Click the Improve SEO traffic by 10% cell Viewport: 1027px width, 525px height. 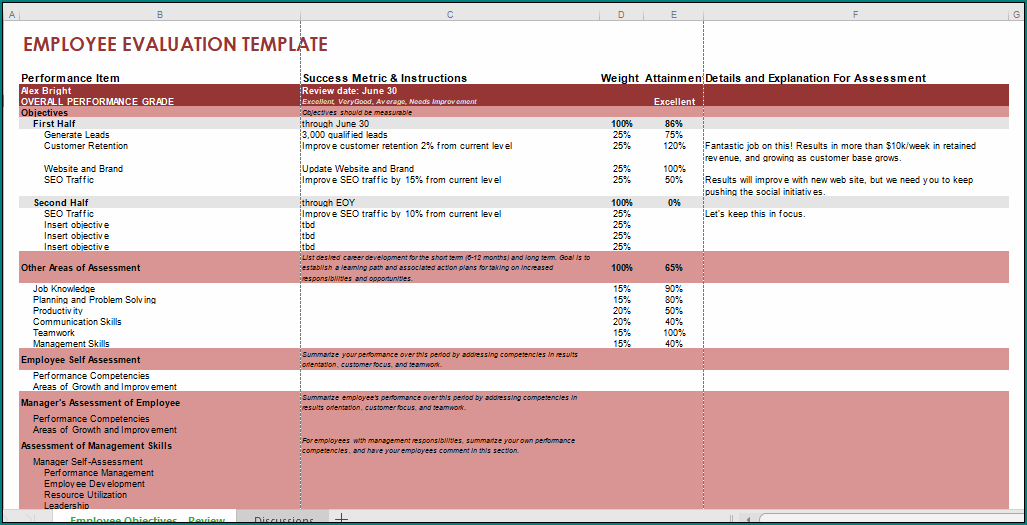pos(402,214)
